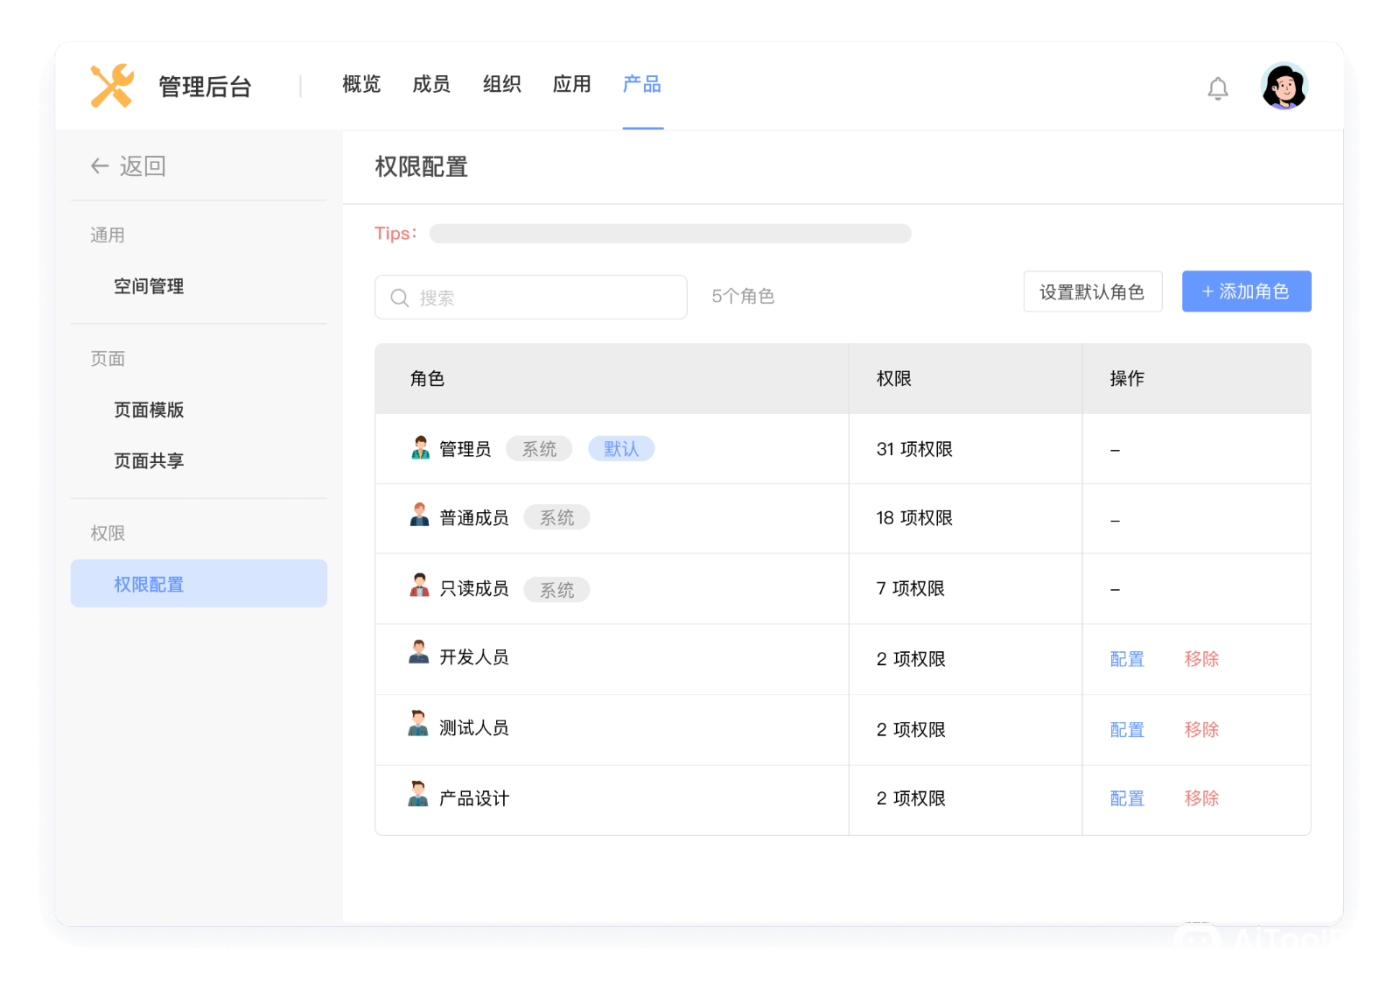Click the 系统 tag on 普通成员
This screenshot has height=983, width=1400.
557,517
